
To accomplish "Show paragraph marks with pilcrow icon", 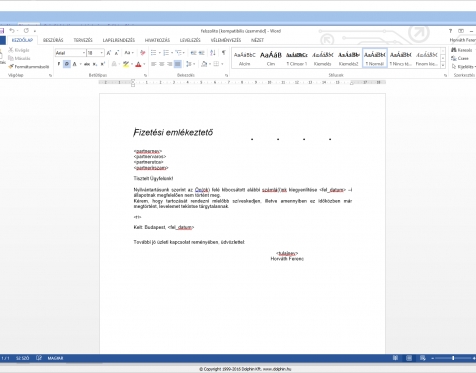I will (x=224, y=53).
